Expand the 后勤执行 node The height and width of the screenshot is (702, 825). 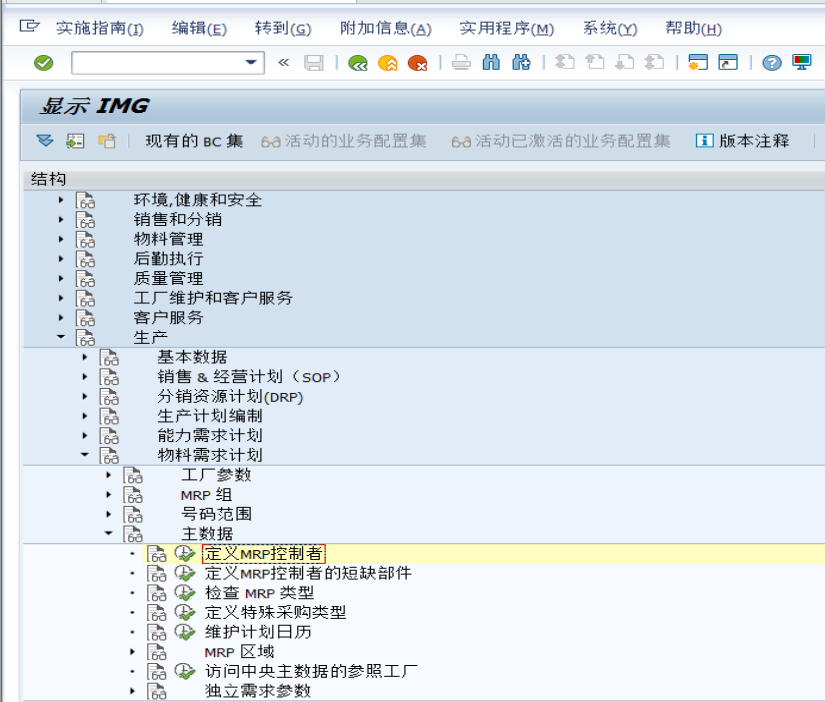[61, 259]
